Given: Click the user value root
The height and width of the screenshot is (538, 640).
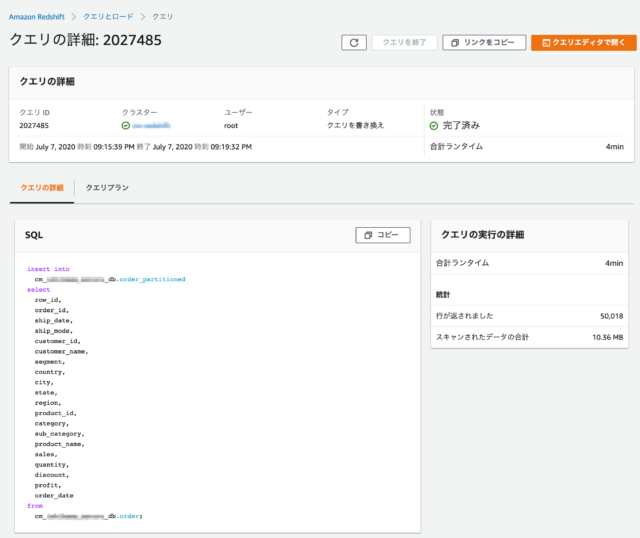Looking at the screenshot, I should pos(231,126).
